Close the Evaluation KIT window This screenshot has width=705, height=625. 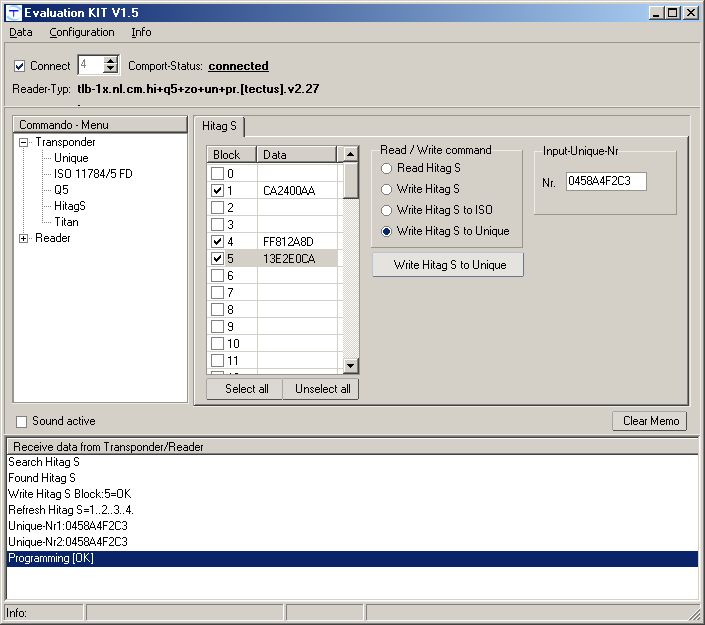(x=690, y=13)
